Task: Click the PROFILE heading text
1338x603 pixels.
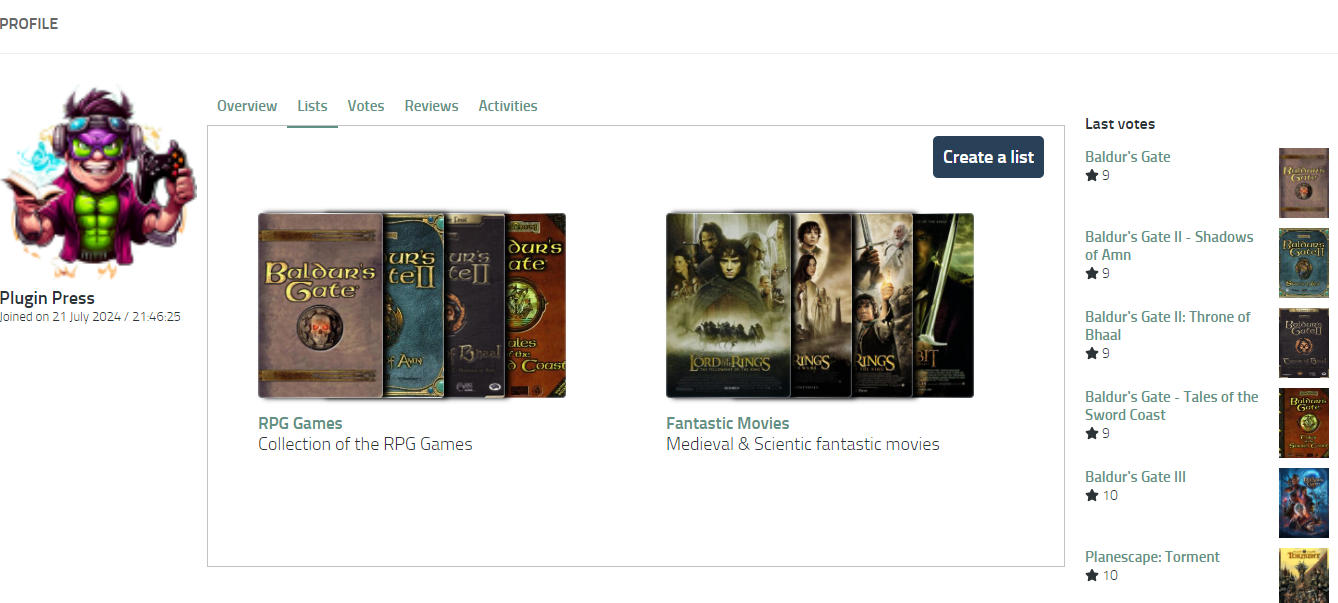Action: (29, 24)
